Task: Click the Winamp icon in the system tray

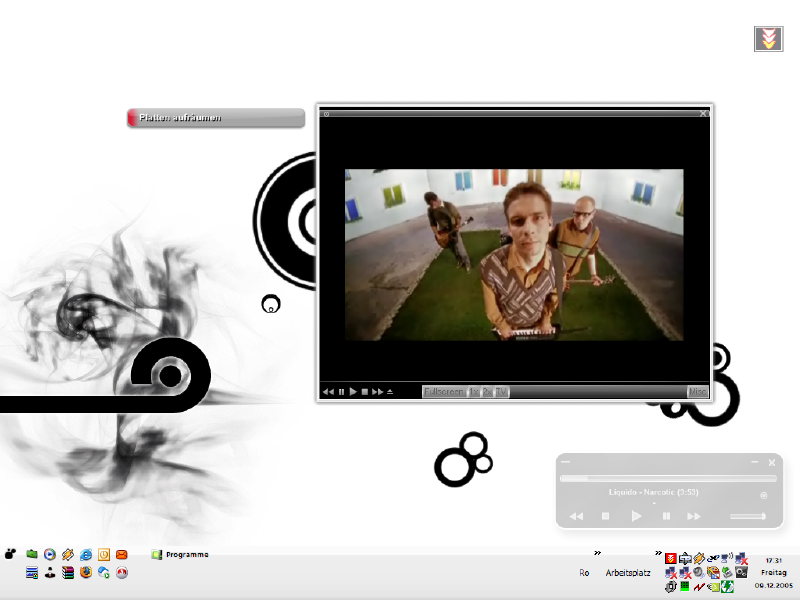Action: pos(699,558)
